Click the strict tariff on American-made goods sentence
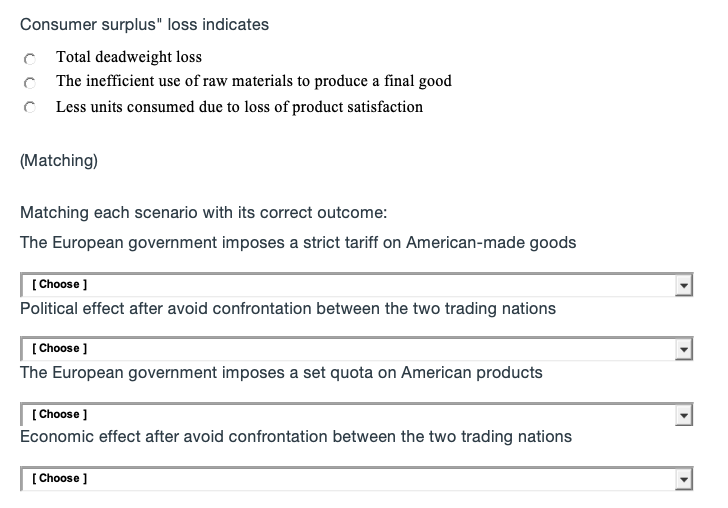728x508 pixels. point(298,243)
